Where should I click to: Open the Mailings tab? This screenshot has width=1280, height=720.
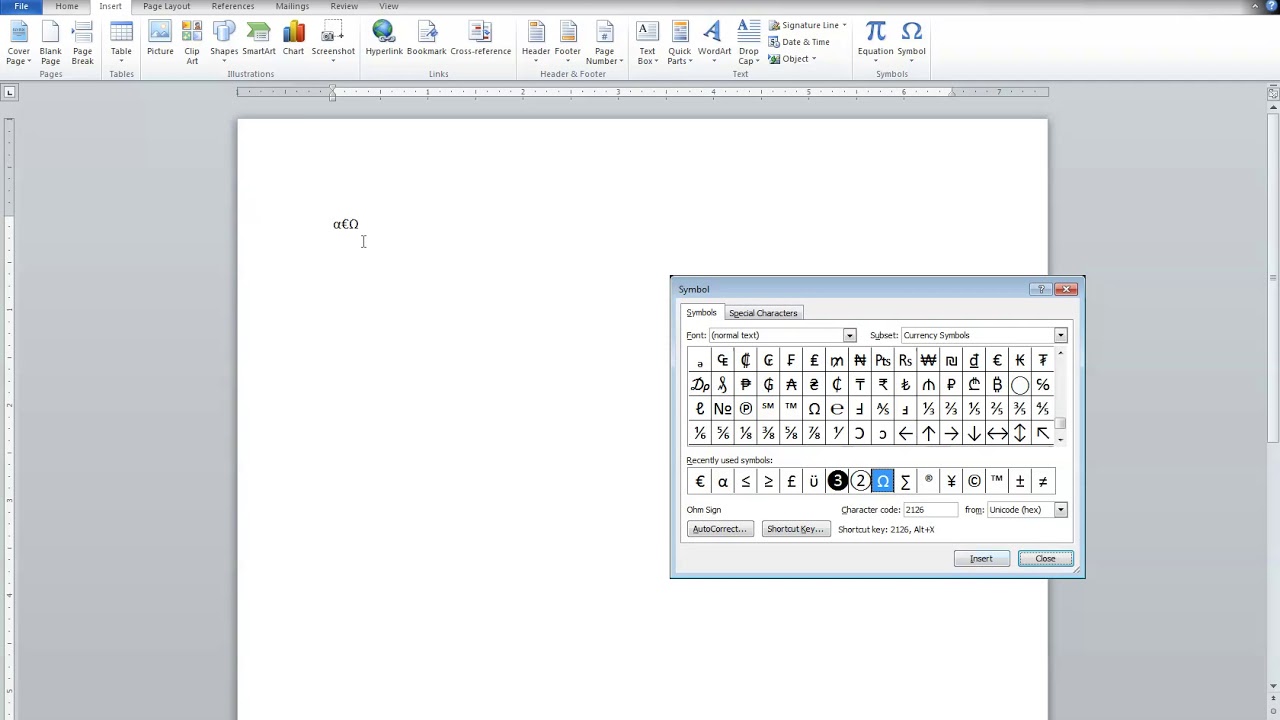pos(292,6)
